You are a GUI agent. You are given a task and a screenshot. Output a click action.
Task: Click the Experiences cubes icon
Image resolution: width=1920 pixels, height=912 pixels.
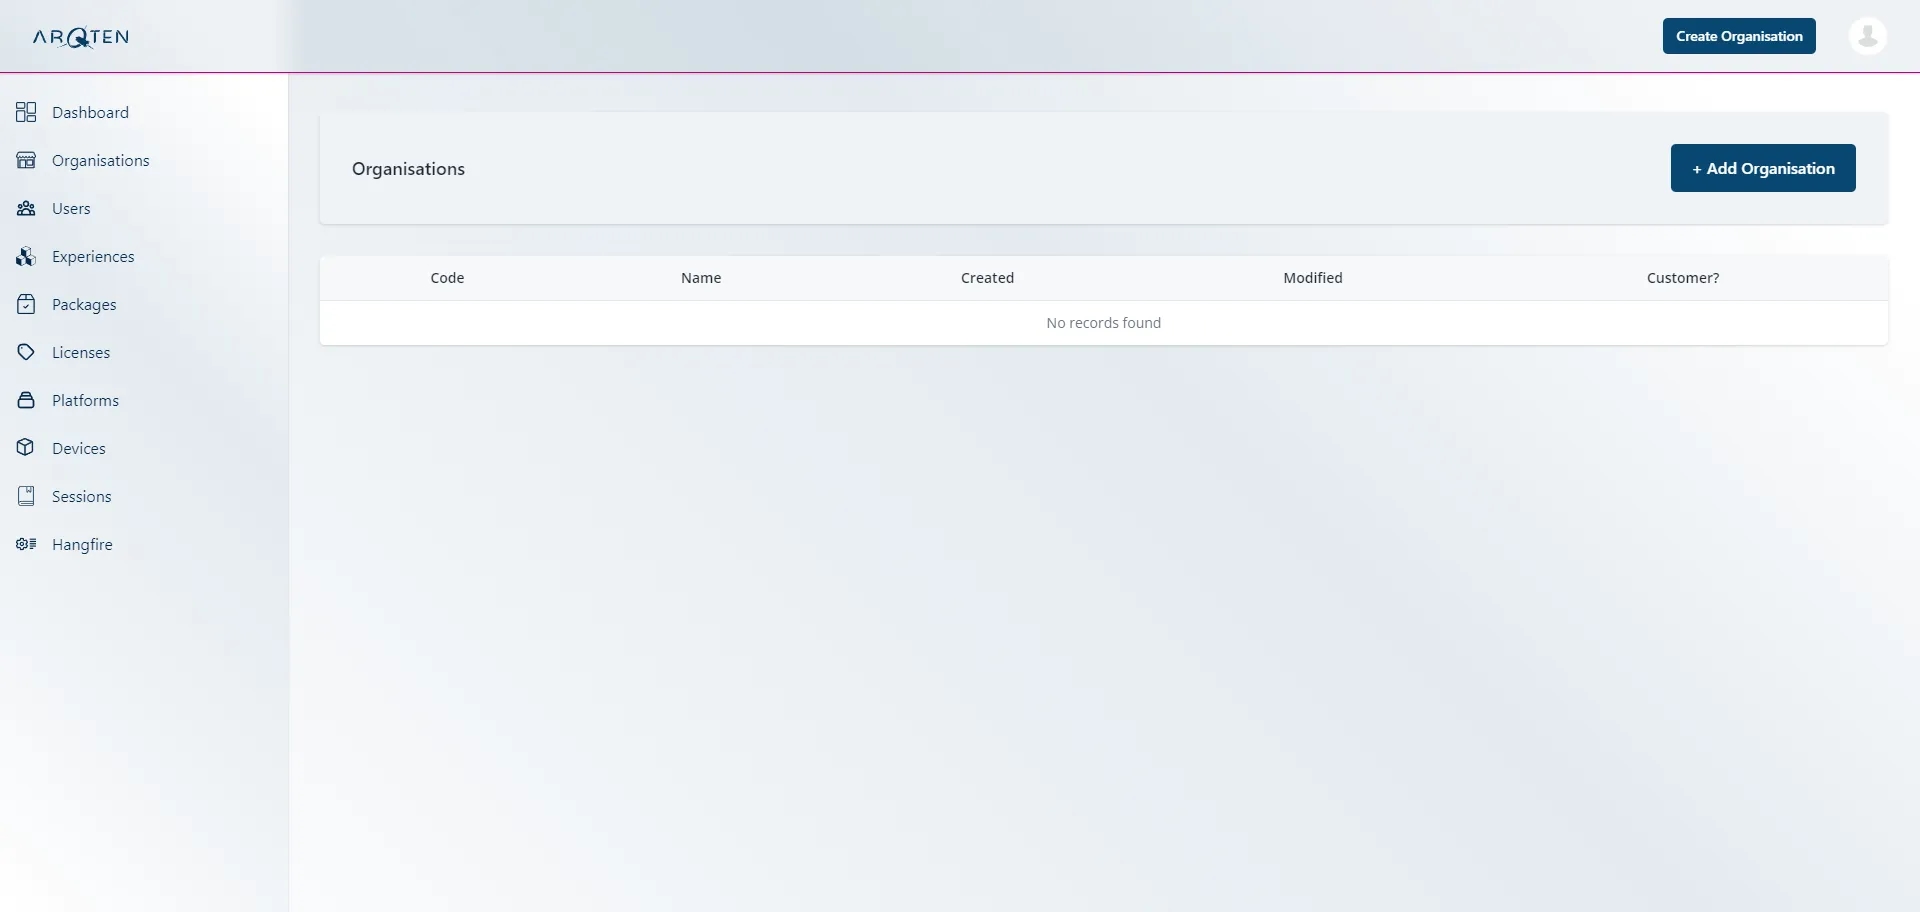[x=26, y=256]
